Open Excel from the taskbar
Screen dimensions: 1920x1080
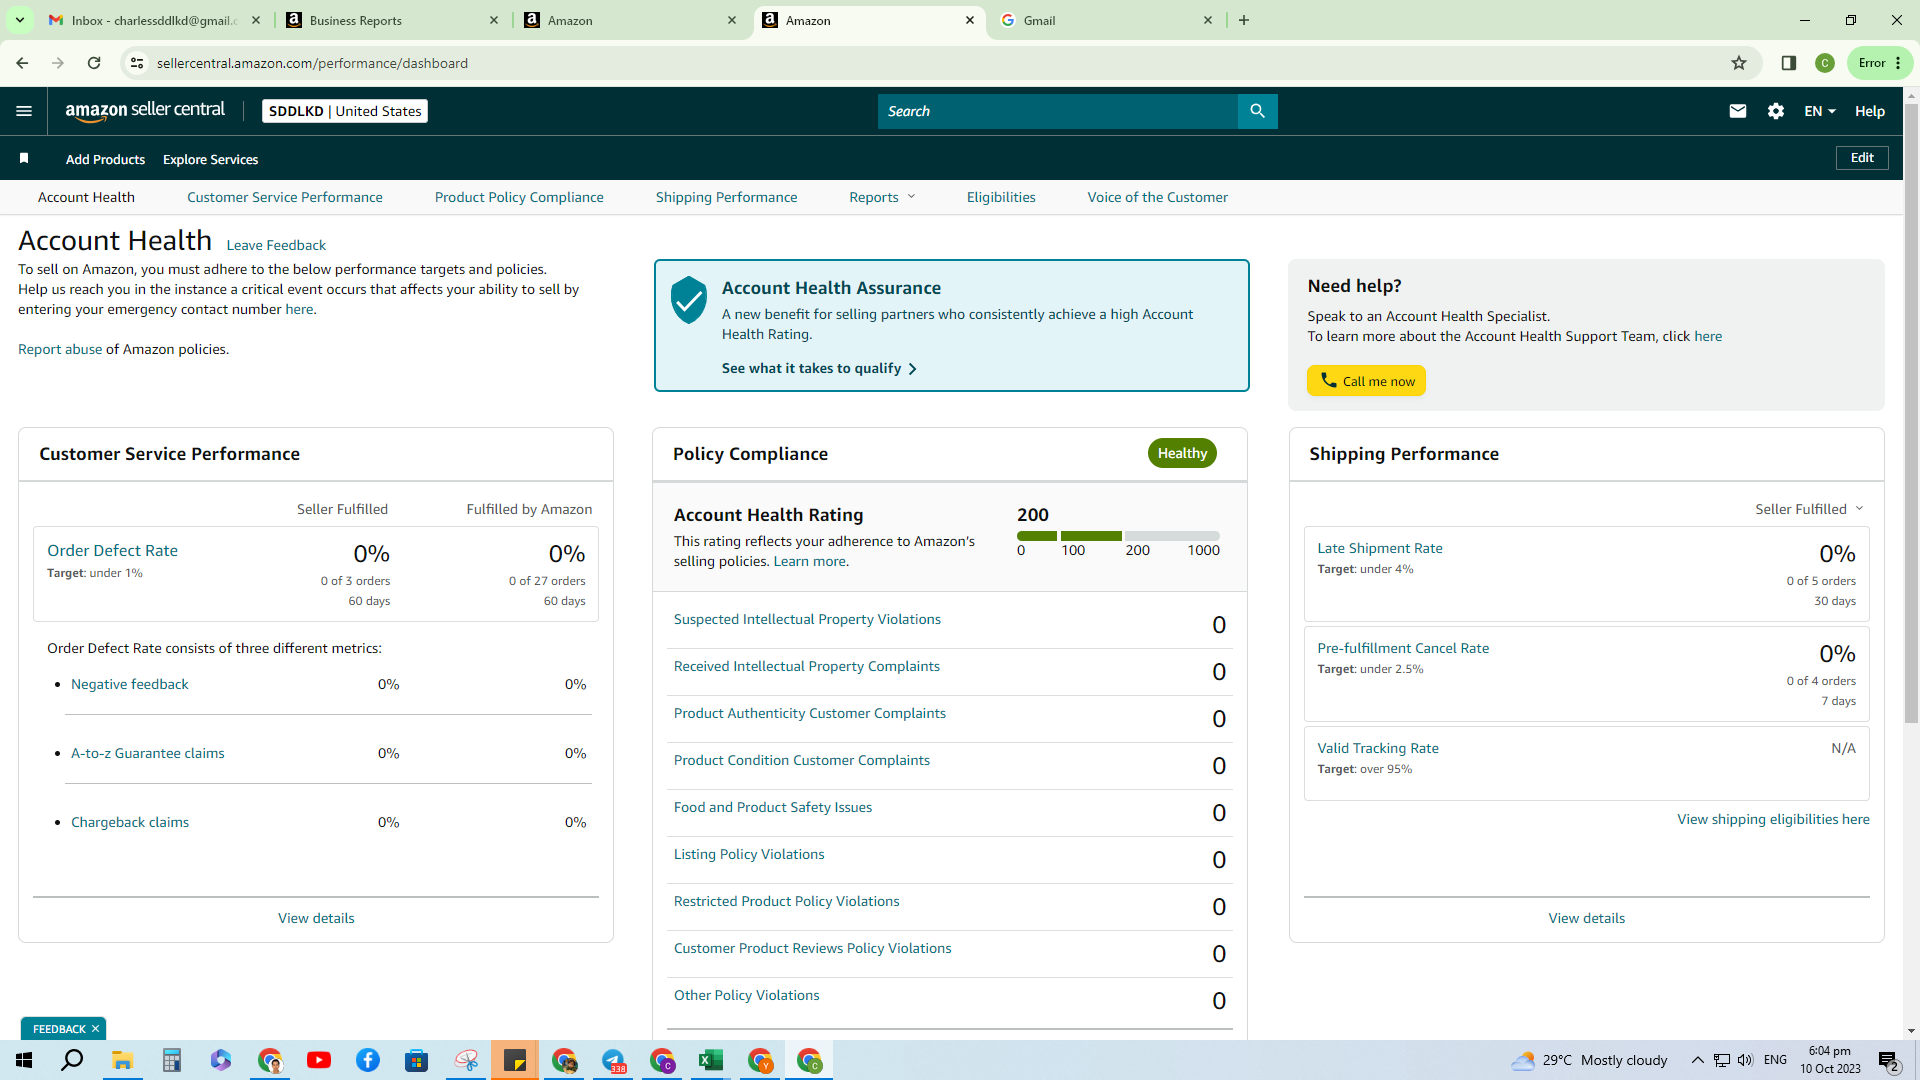tap(711, 1060)
